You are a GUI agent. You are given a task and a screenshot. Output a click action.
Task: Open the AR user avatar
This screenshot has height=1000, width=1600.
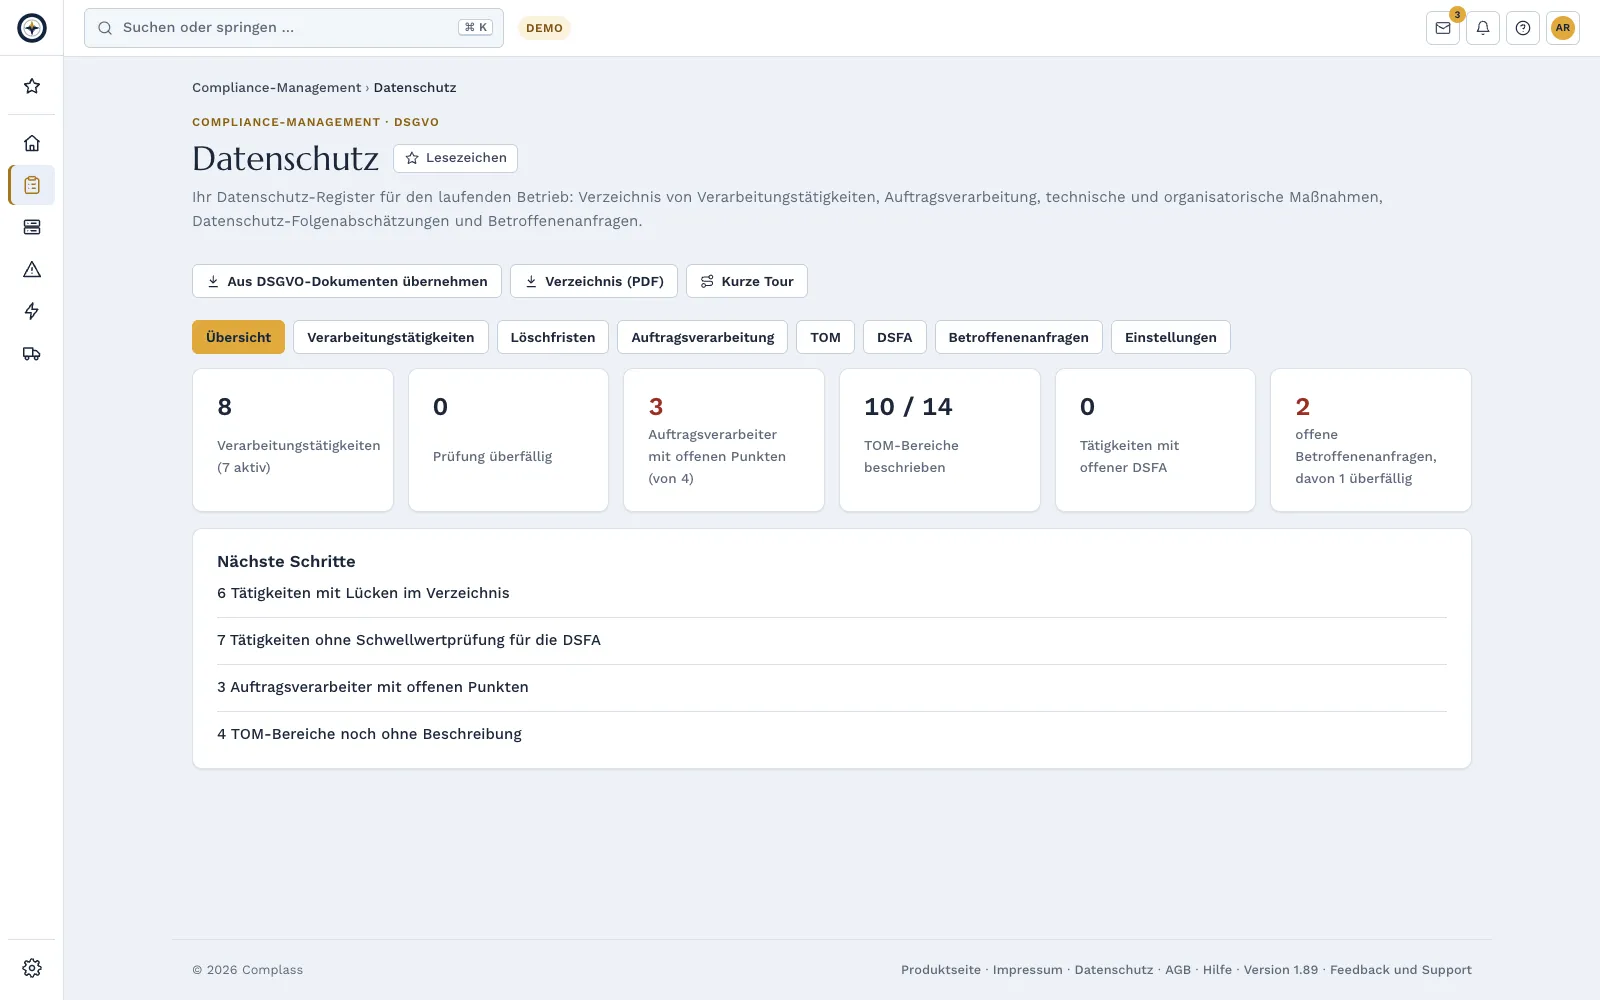point(1563,28)
